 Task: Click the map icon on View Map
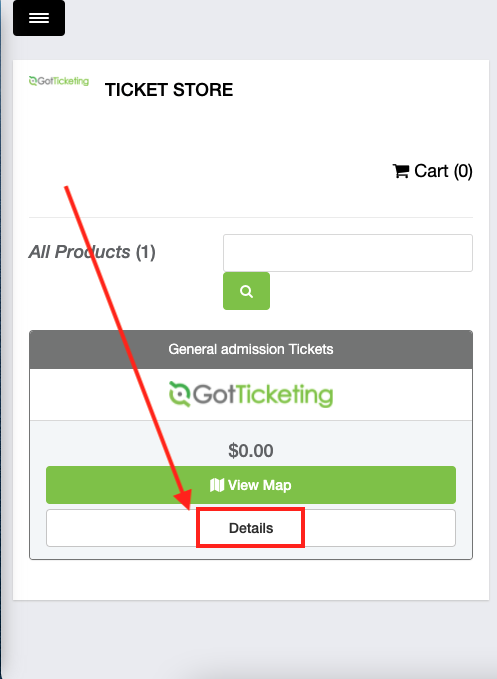click(x=217, y=485)
